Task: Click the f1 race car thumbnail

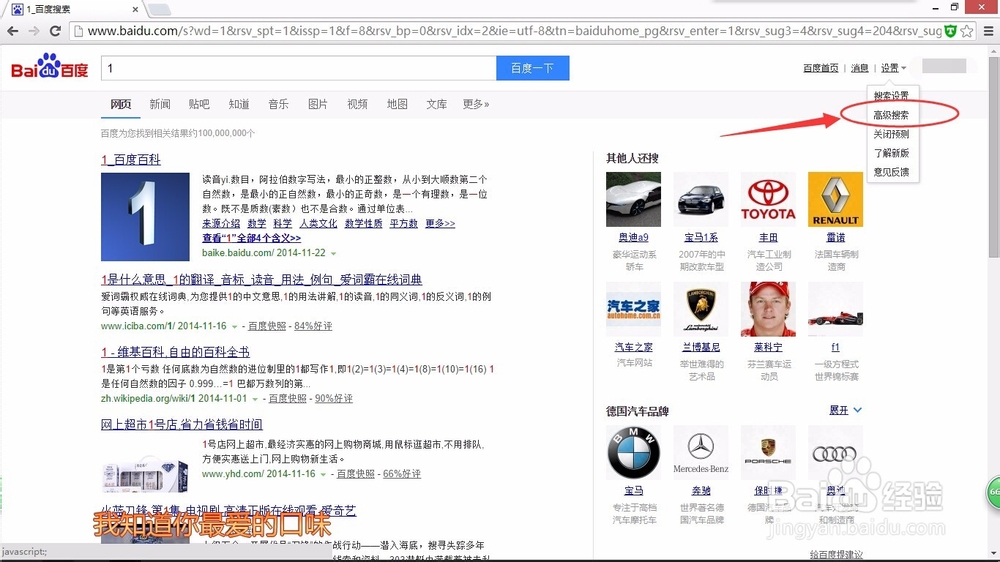Action: [x=835, y=309]
